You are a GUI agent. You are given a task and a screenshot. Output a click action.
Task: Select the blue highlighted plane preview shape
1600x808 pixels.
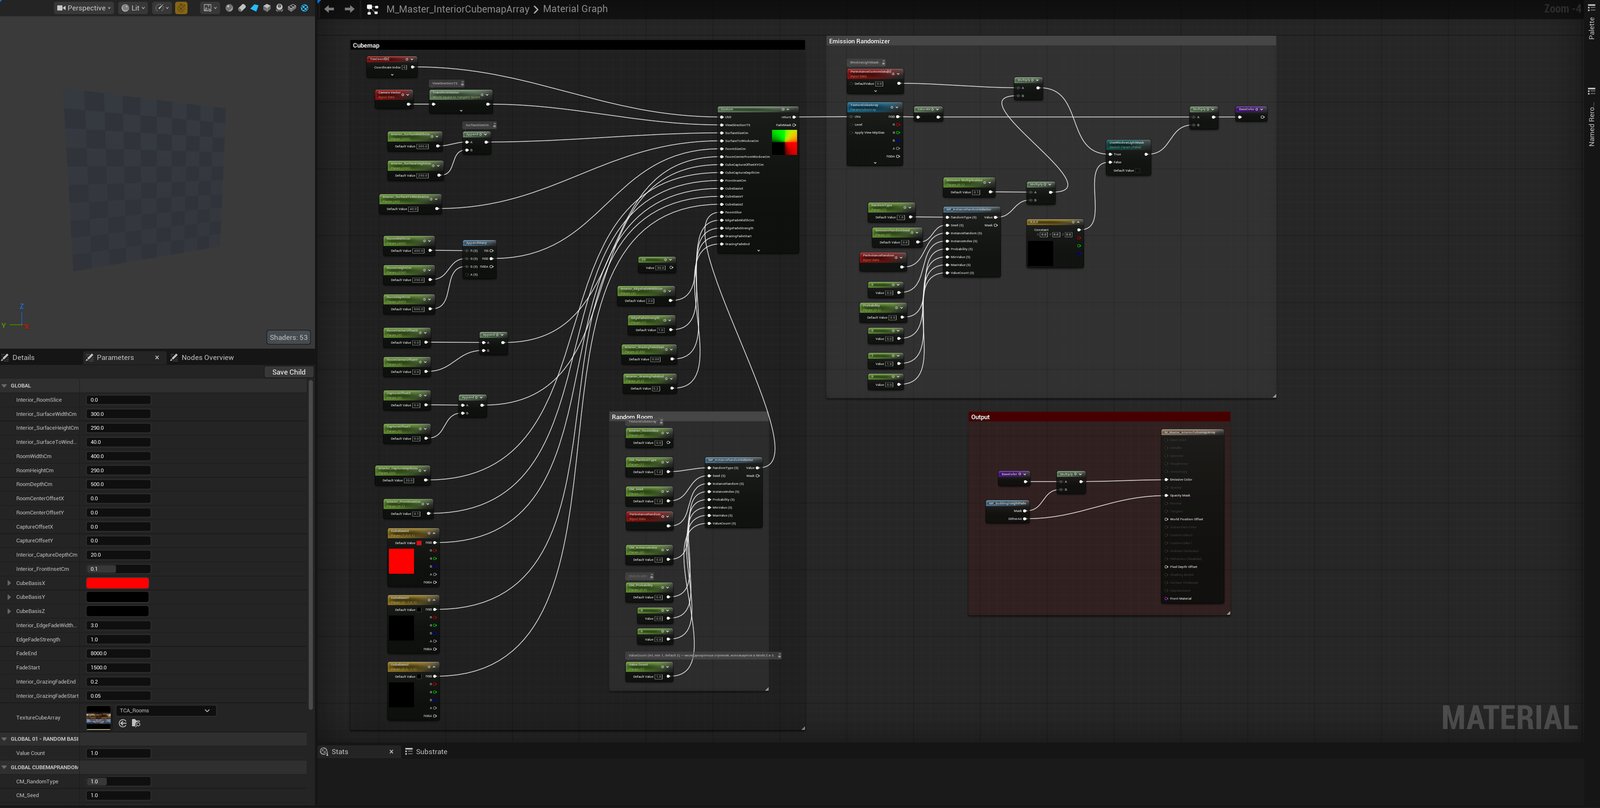point(254,8)
